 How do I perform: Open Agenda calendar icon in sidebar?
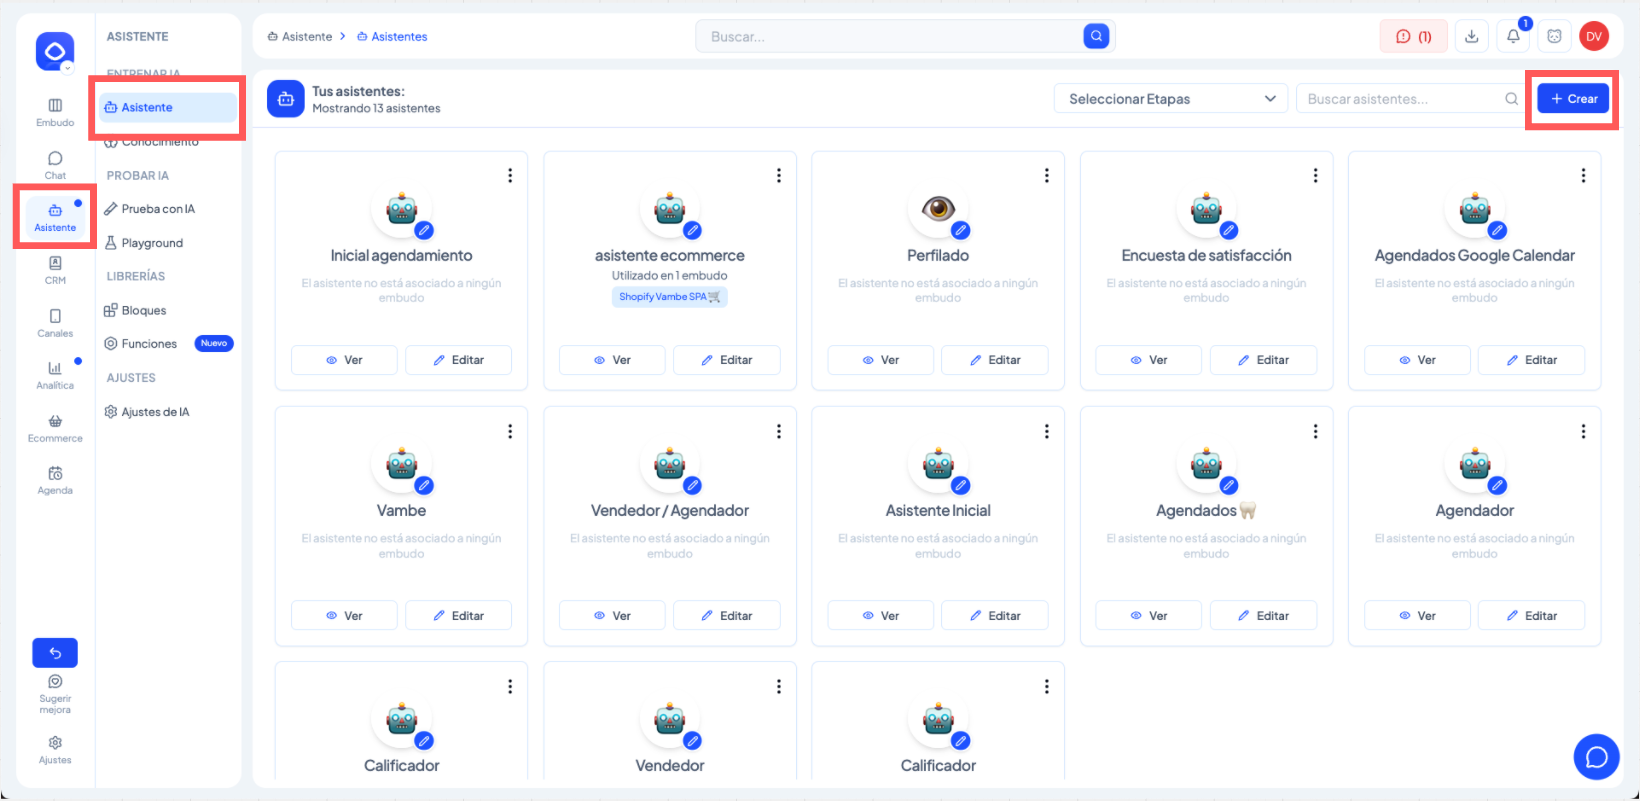[x=55, y=480]
